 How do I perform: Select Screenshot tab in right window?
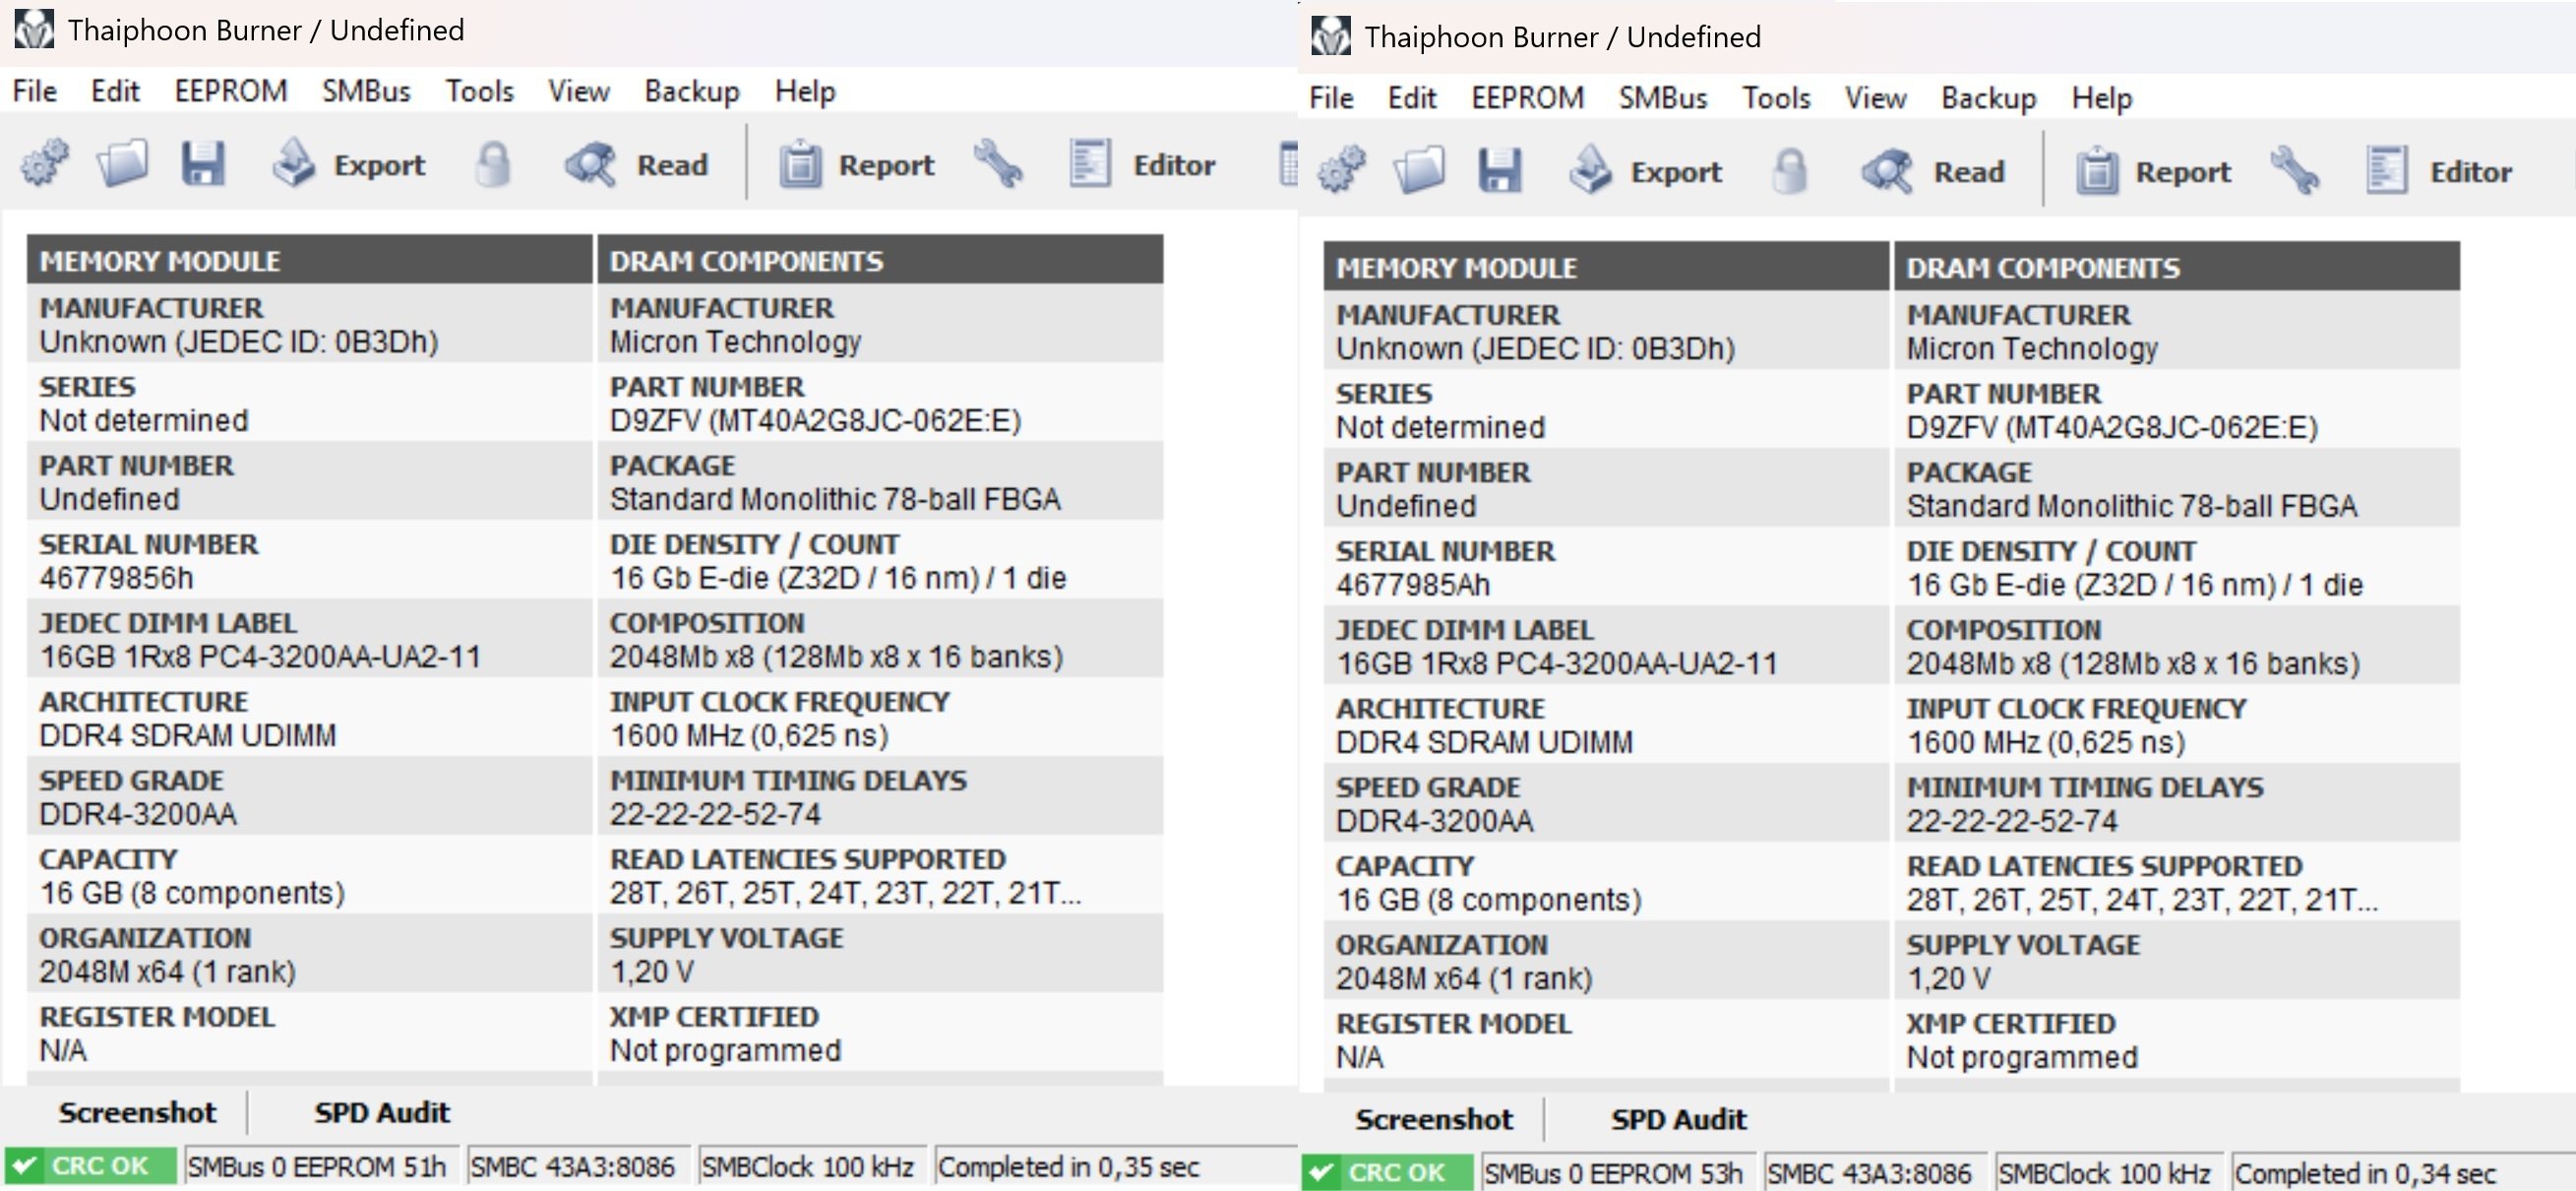click(x=1433, y=1119)
